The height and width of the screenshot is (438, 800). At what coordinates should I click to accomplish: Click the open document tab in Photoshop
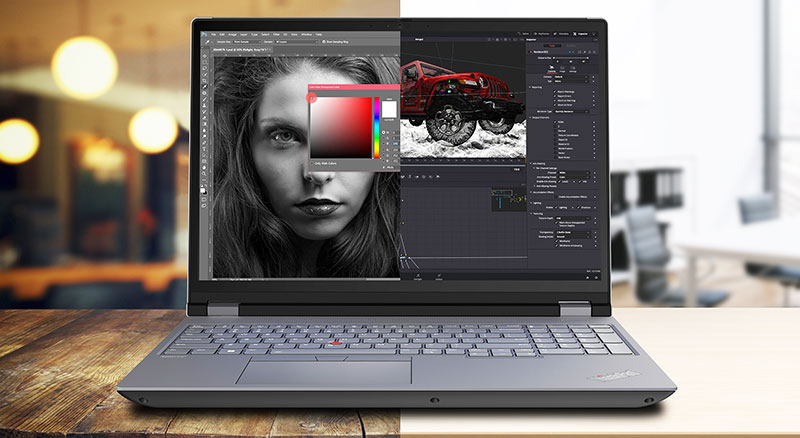[242, 50]
